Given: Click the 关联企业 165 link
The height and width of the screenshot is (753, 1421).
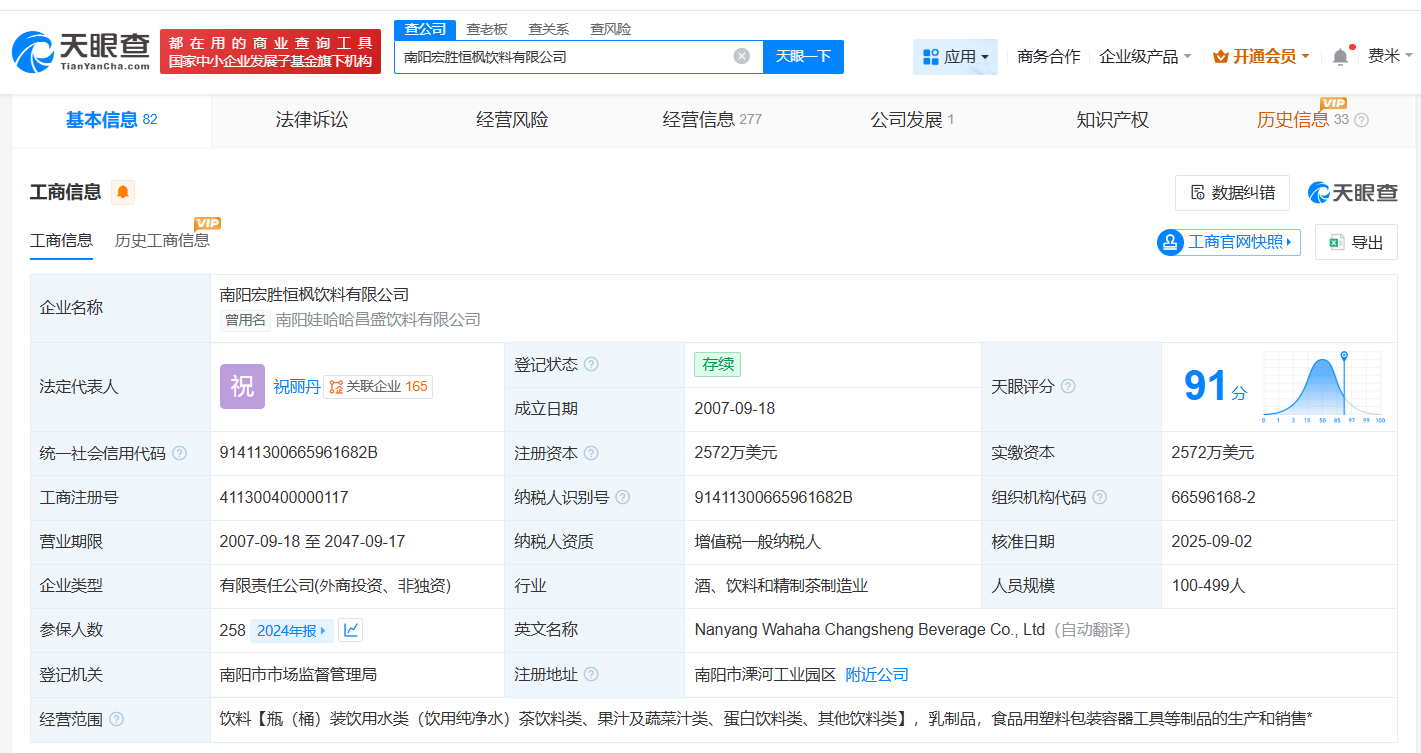Looking at the screenshot, I should [378, 386].
